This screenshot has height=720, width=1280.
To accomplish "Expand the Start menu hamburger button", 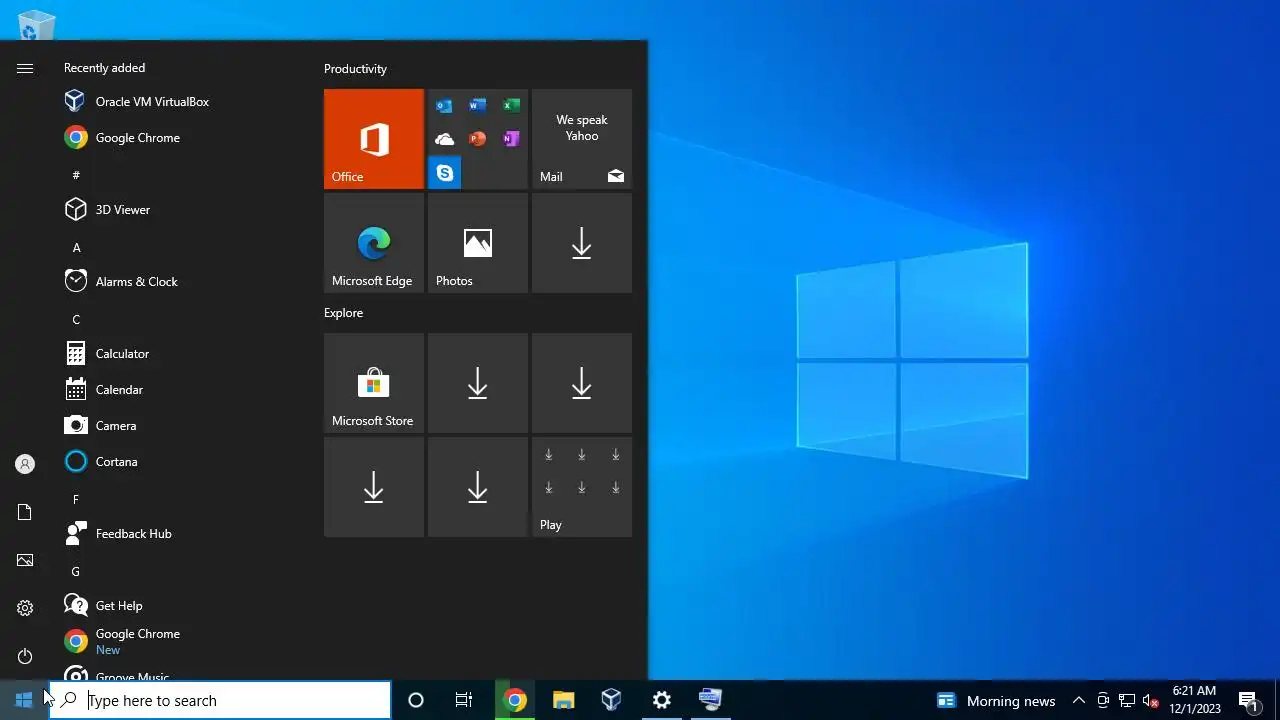I will (25, 68).
